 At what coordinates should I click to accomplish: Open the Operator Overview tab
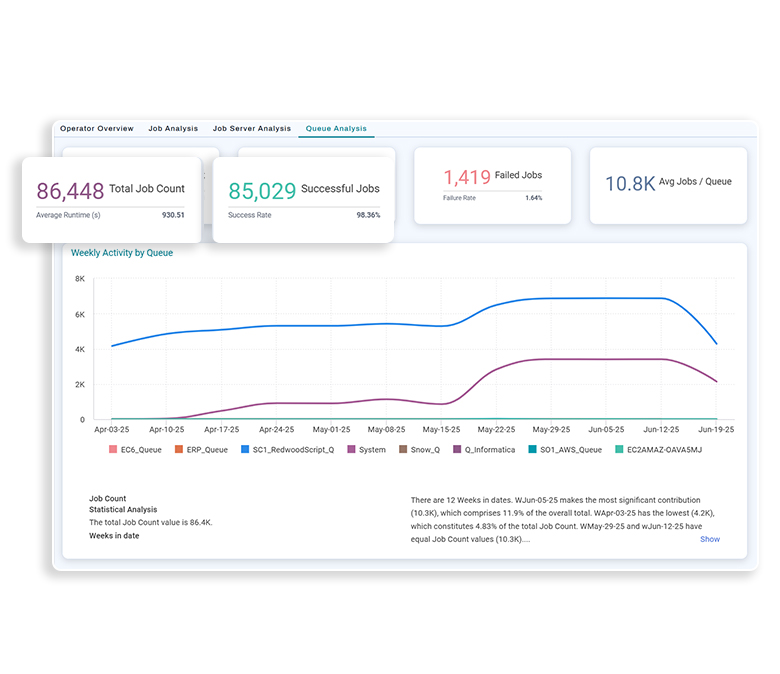point(97,129)
